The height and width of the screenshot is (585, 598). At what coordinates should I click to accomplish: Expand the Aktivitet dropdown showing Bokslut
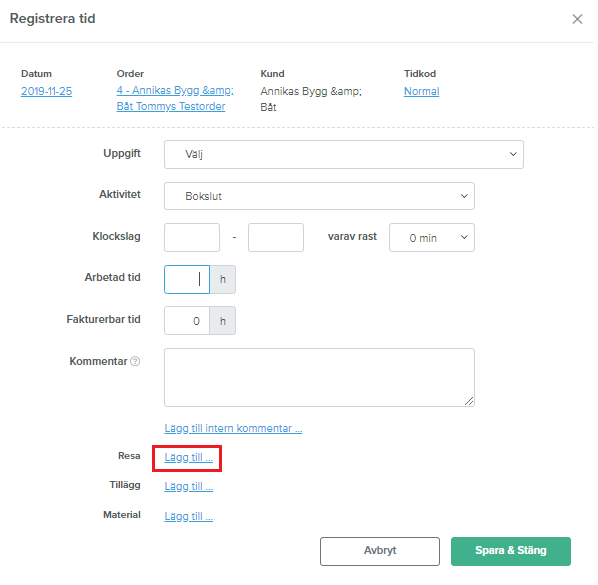(319, 196)
